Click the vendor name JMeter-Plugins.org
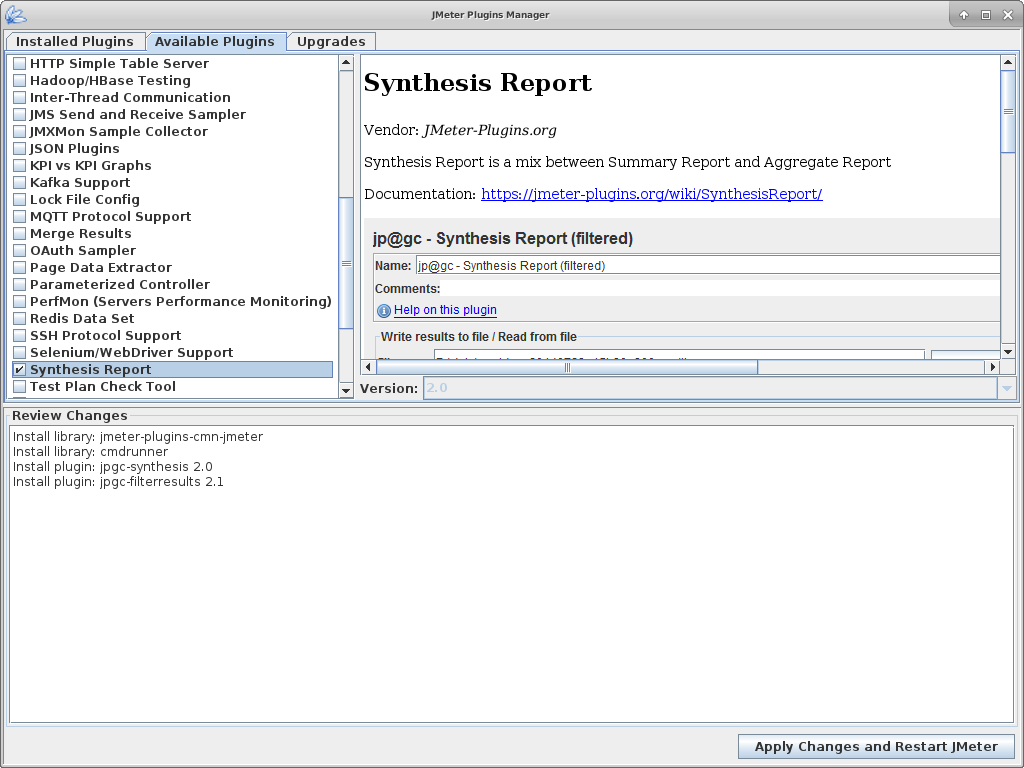This screenshot has width=1024, height=768. 490,130
